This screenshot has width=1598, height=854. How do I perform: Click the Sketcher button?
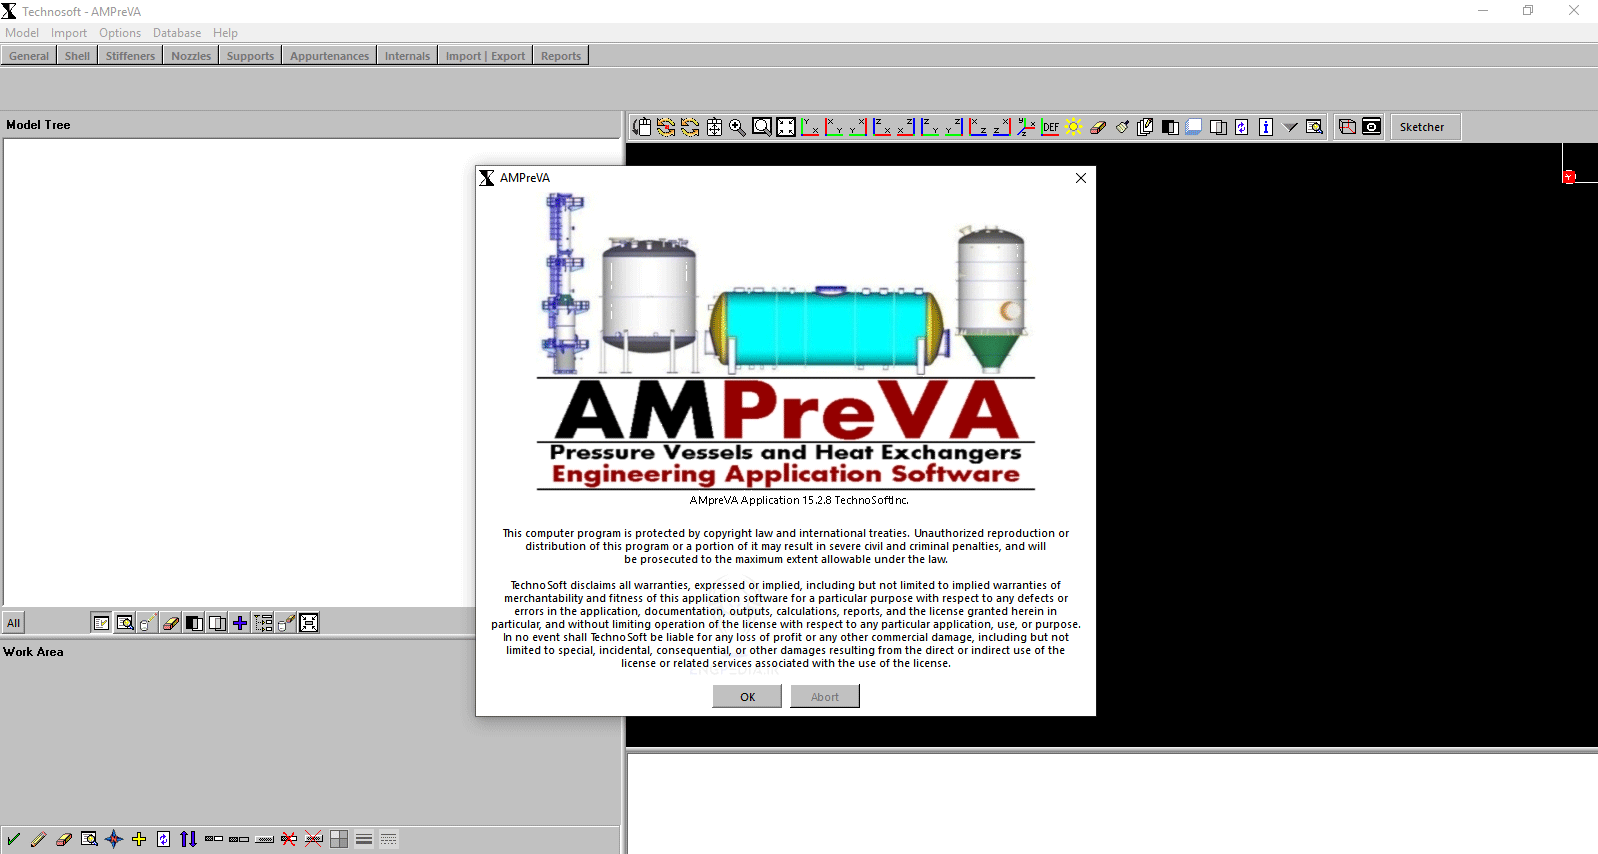(x=1421, y=127)
